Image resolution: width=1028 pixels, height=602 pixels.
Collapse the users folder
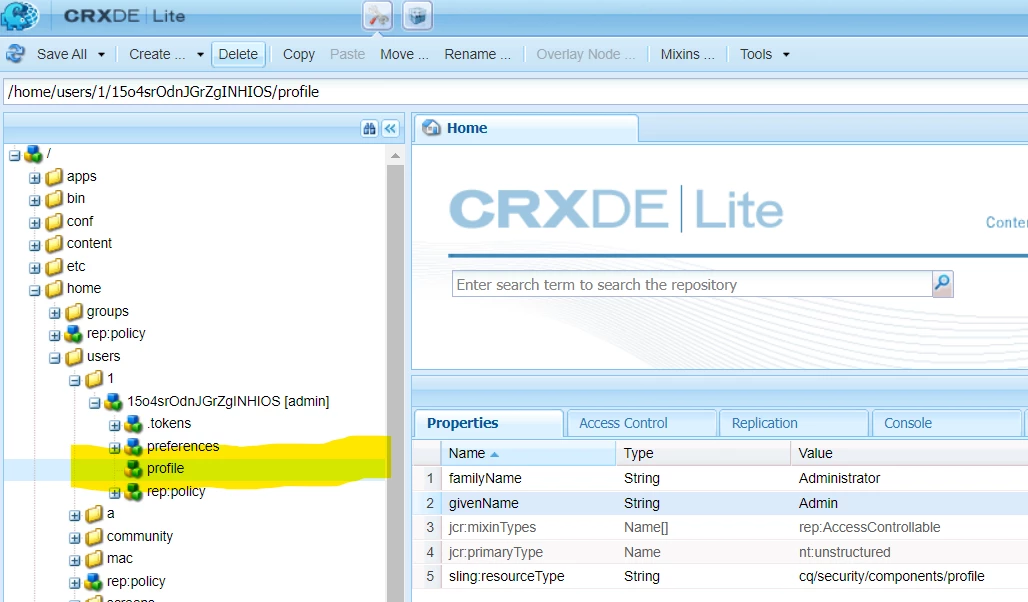(x=54, y=357)
